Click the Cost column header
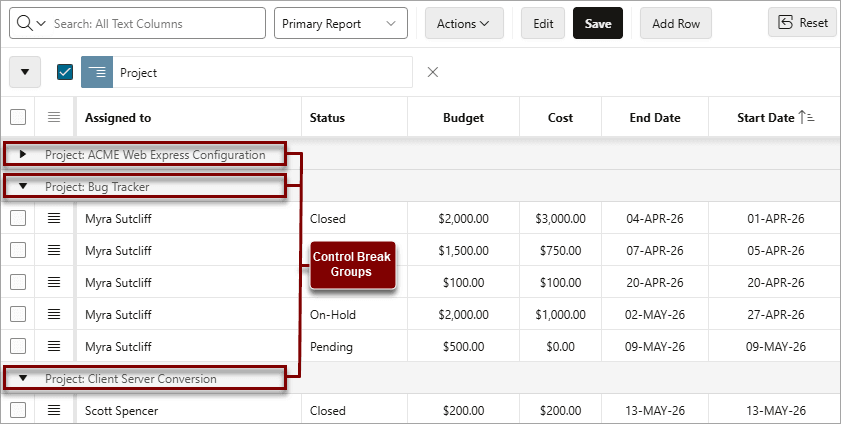 coord(560,118)
